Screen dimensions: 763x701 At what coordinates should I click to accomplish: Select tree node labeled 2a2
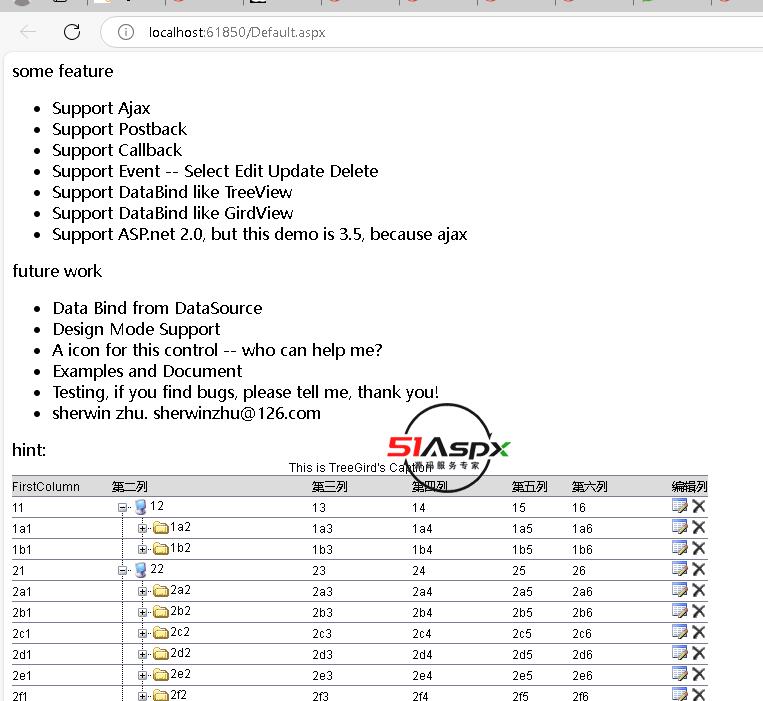tap(180, 590)
